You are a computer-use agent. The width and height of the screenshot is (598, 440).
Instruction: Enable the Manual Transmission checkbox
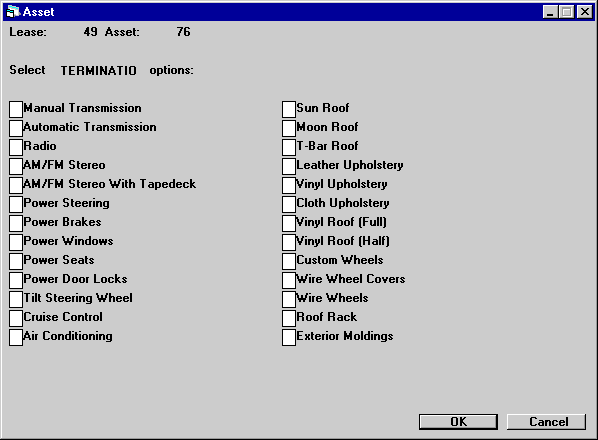pyautogui.click(x=16, y=109)
